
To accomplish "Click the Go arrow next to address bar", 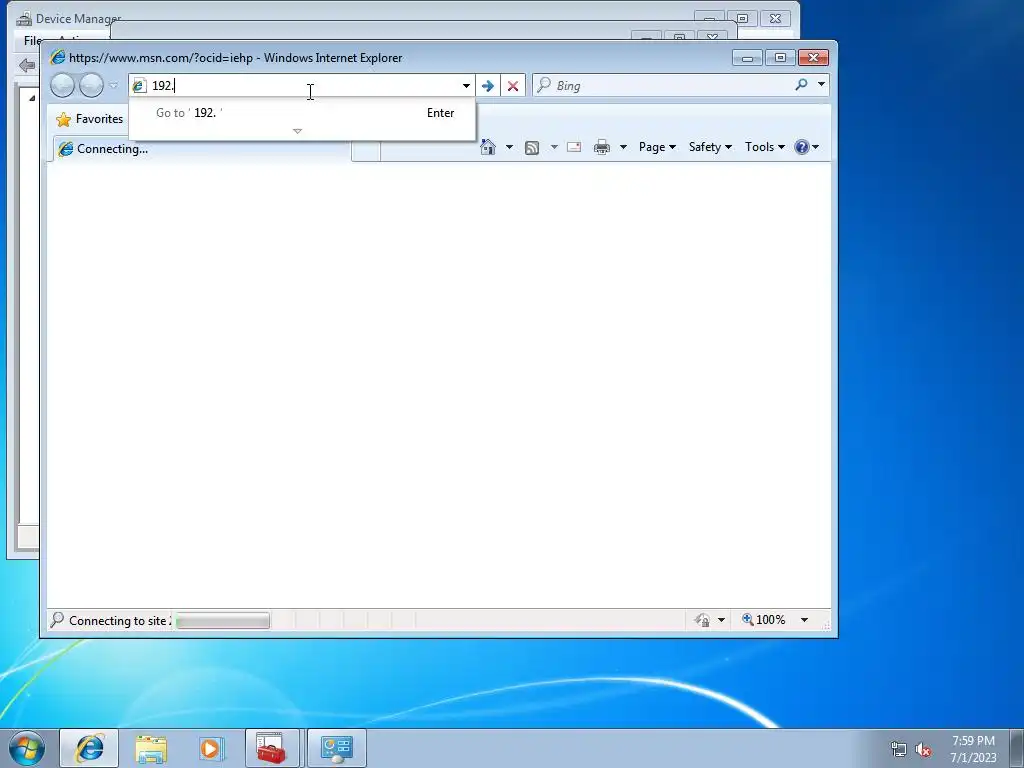I will (x=487, y=86).
